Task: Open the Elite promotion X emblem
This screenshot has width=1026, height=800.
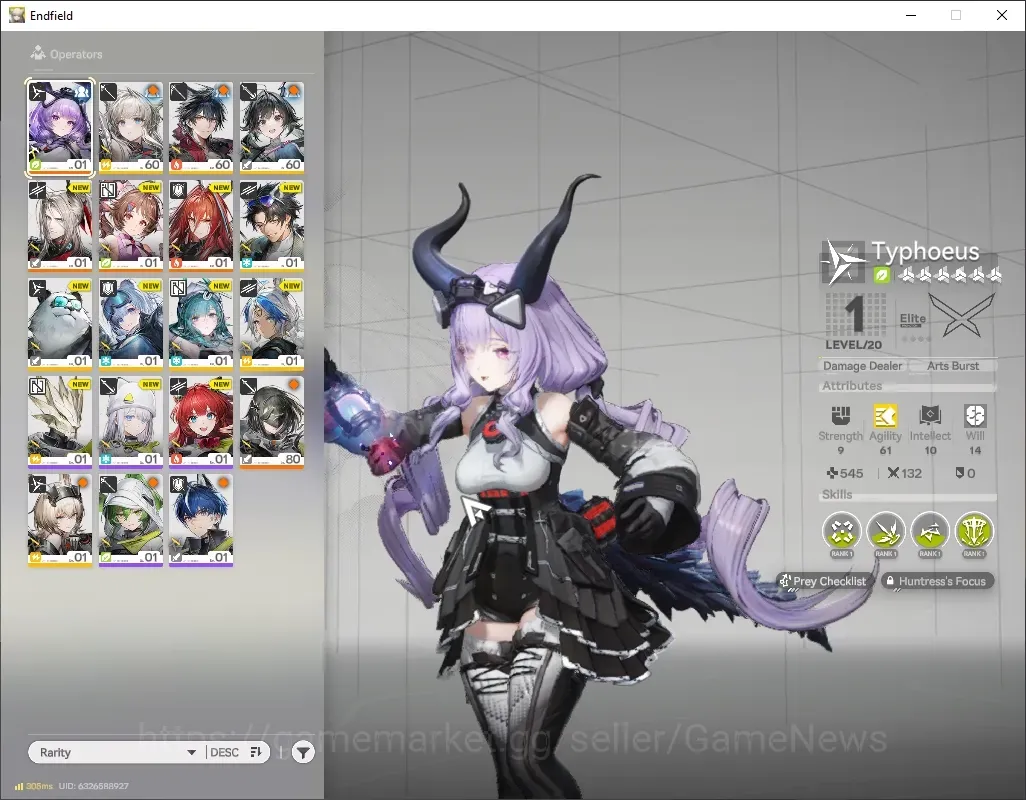Action: pos(961,316)
